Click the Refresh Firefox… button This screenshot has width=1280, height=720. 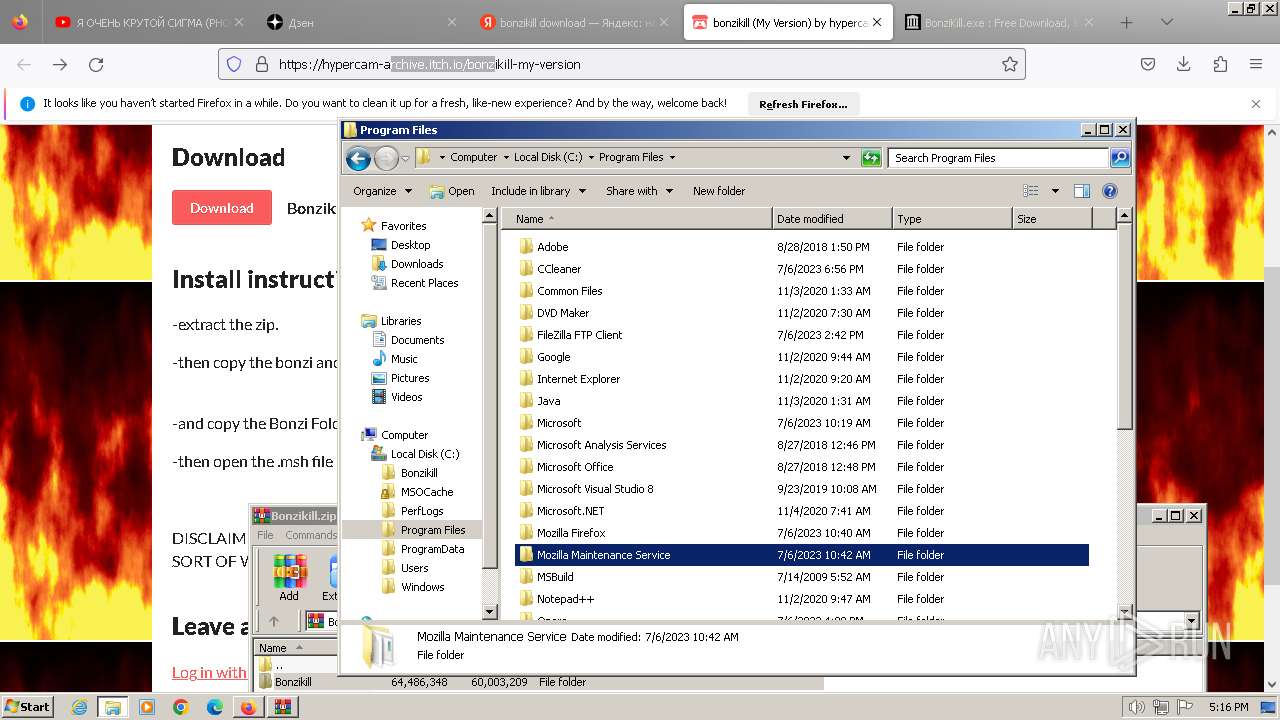(x=803, y=104)
